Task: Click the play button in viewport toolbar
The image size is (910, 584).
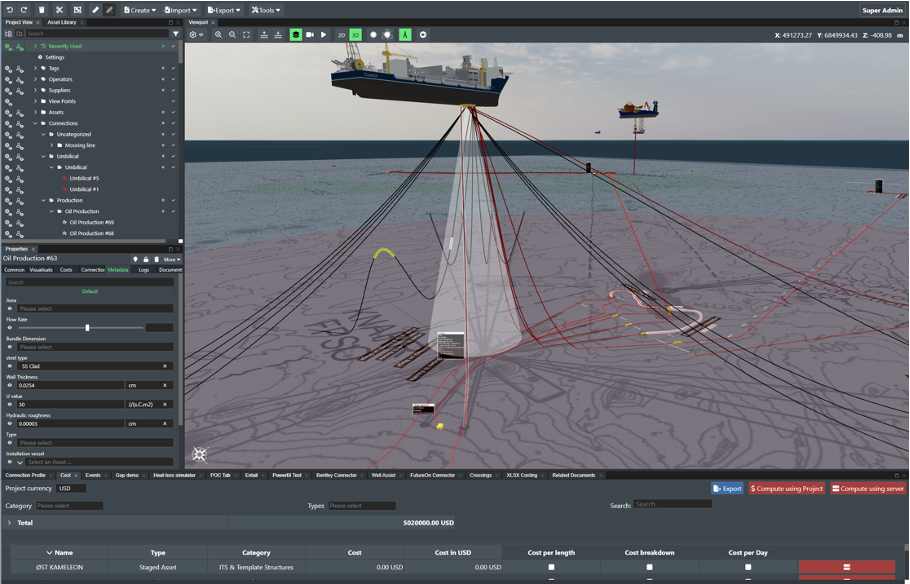Action: point(324,35)
